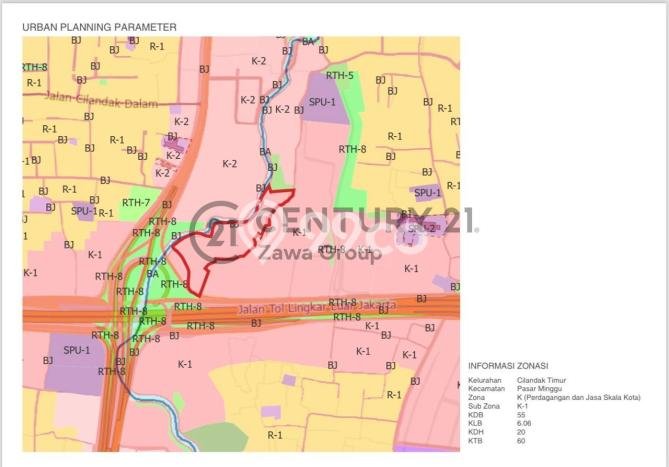Click the K-1 value next to Sub Zona
Image resolution: width=669 pixels, height=467 pixels.
[x=522, y=406]
